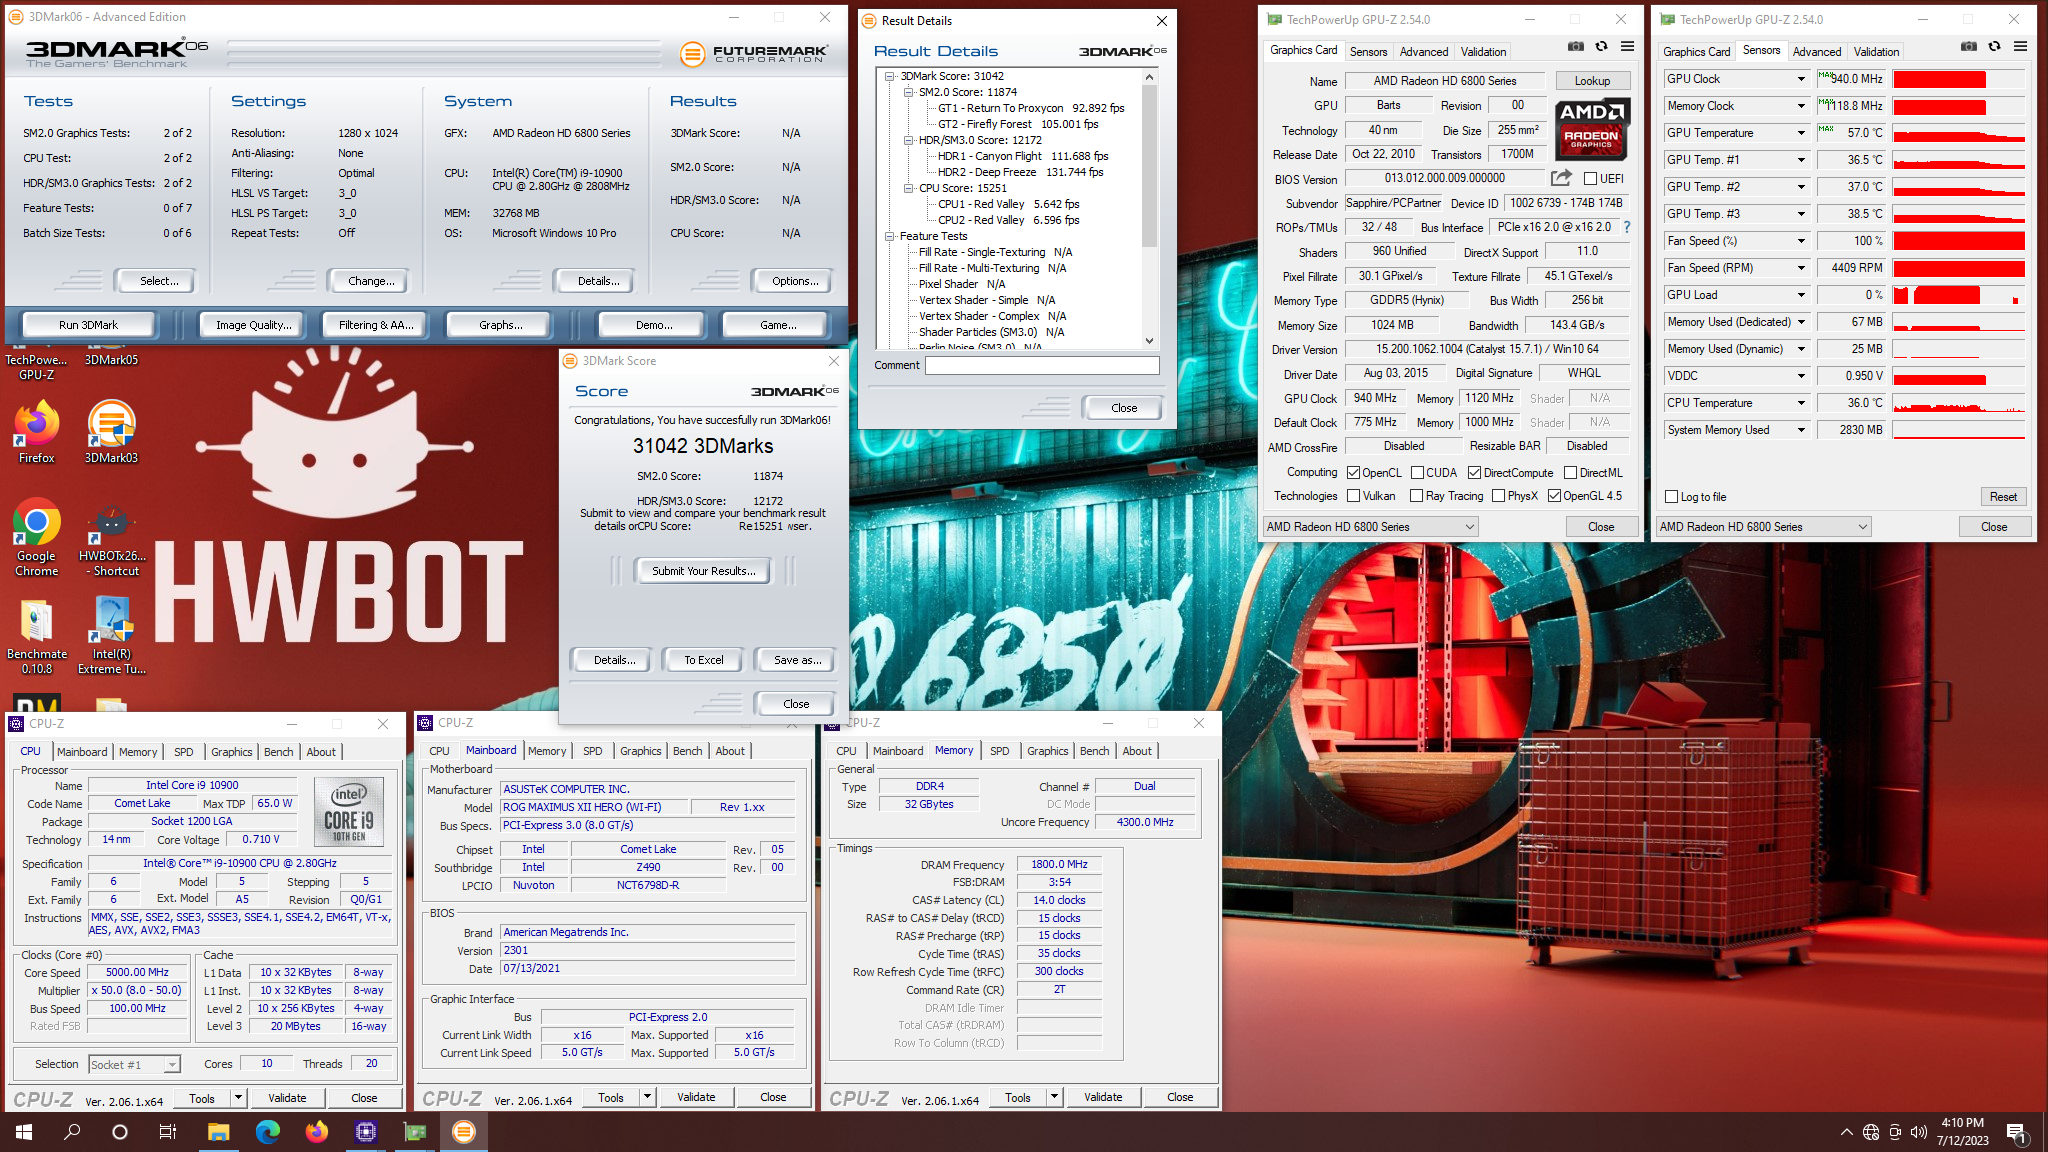
Task: Switch to the Advanced tab in left GPU-Z
Action: (x=1423, y=52)
